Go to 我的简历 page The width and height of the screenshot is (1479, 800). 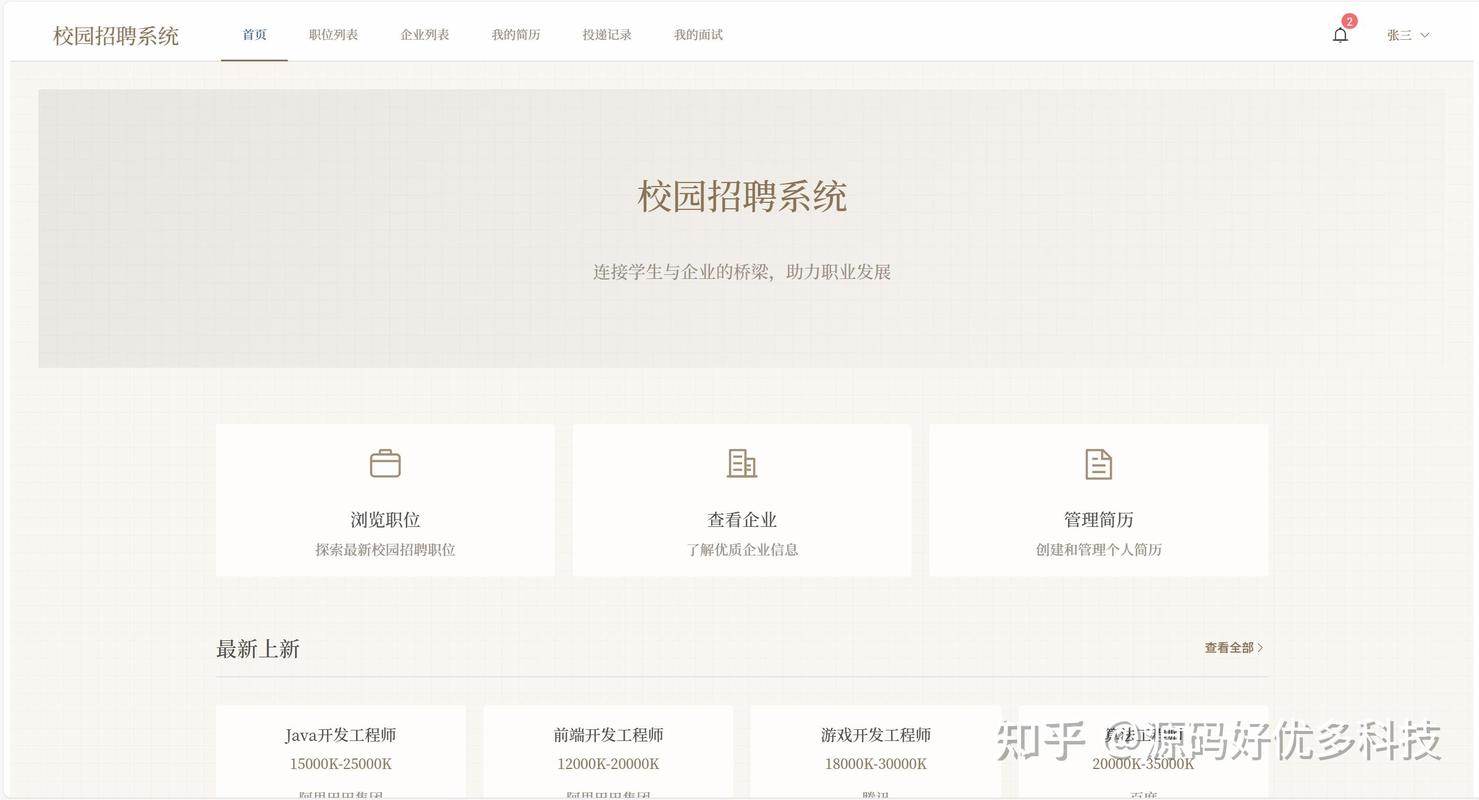[516, 35]
